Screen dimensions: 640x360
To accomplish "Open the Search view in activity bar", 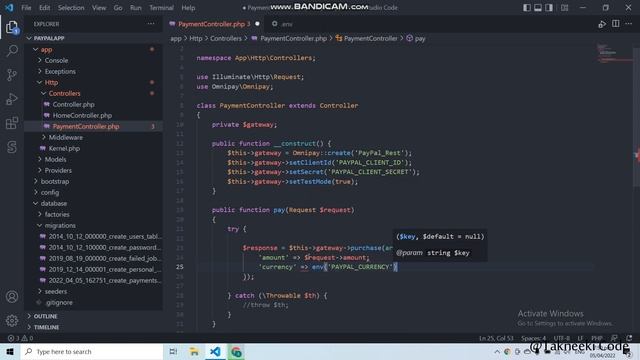I will [12, 51].
